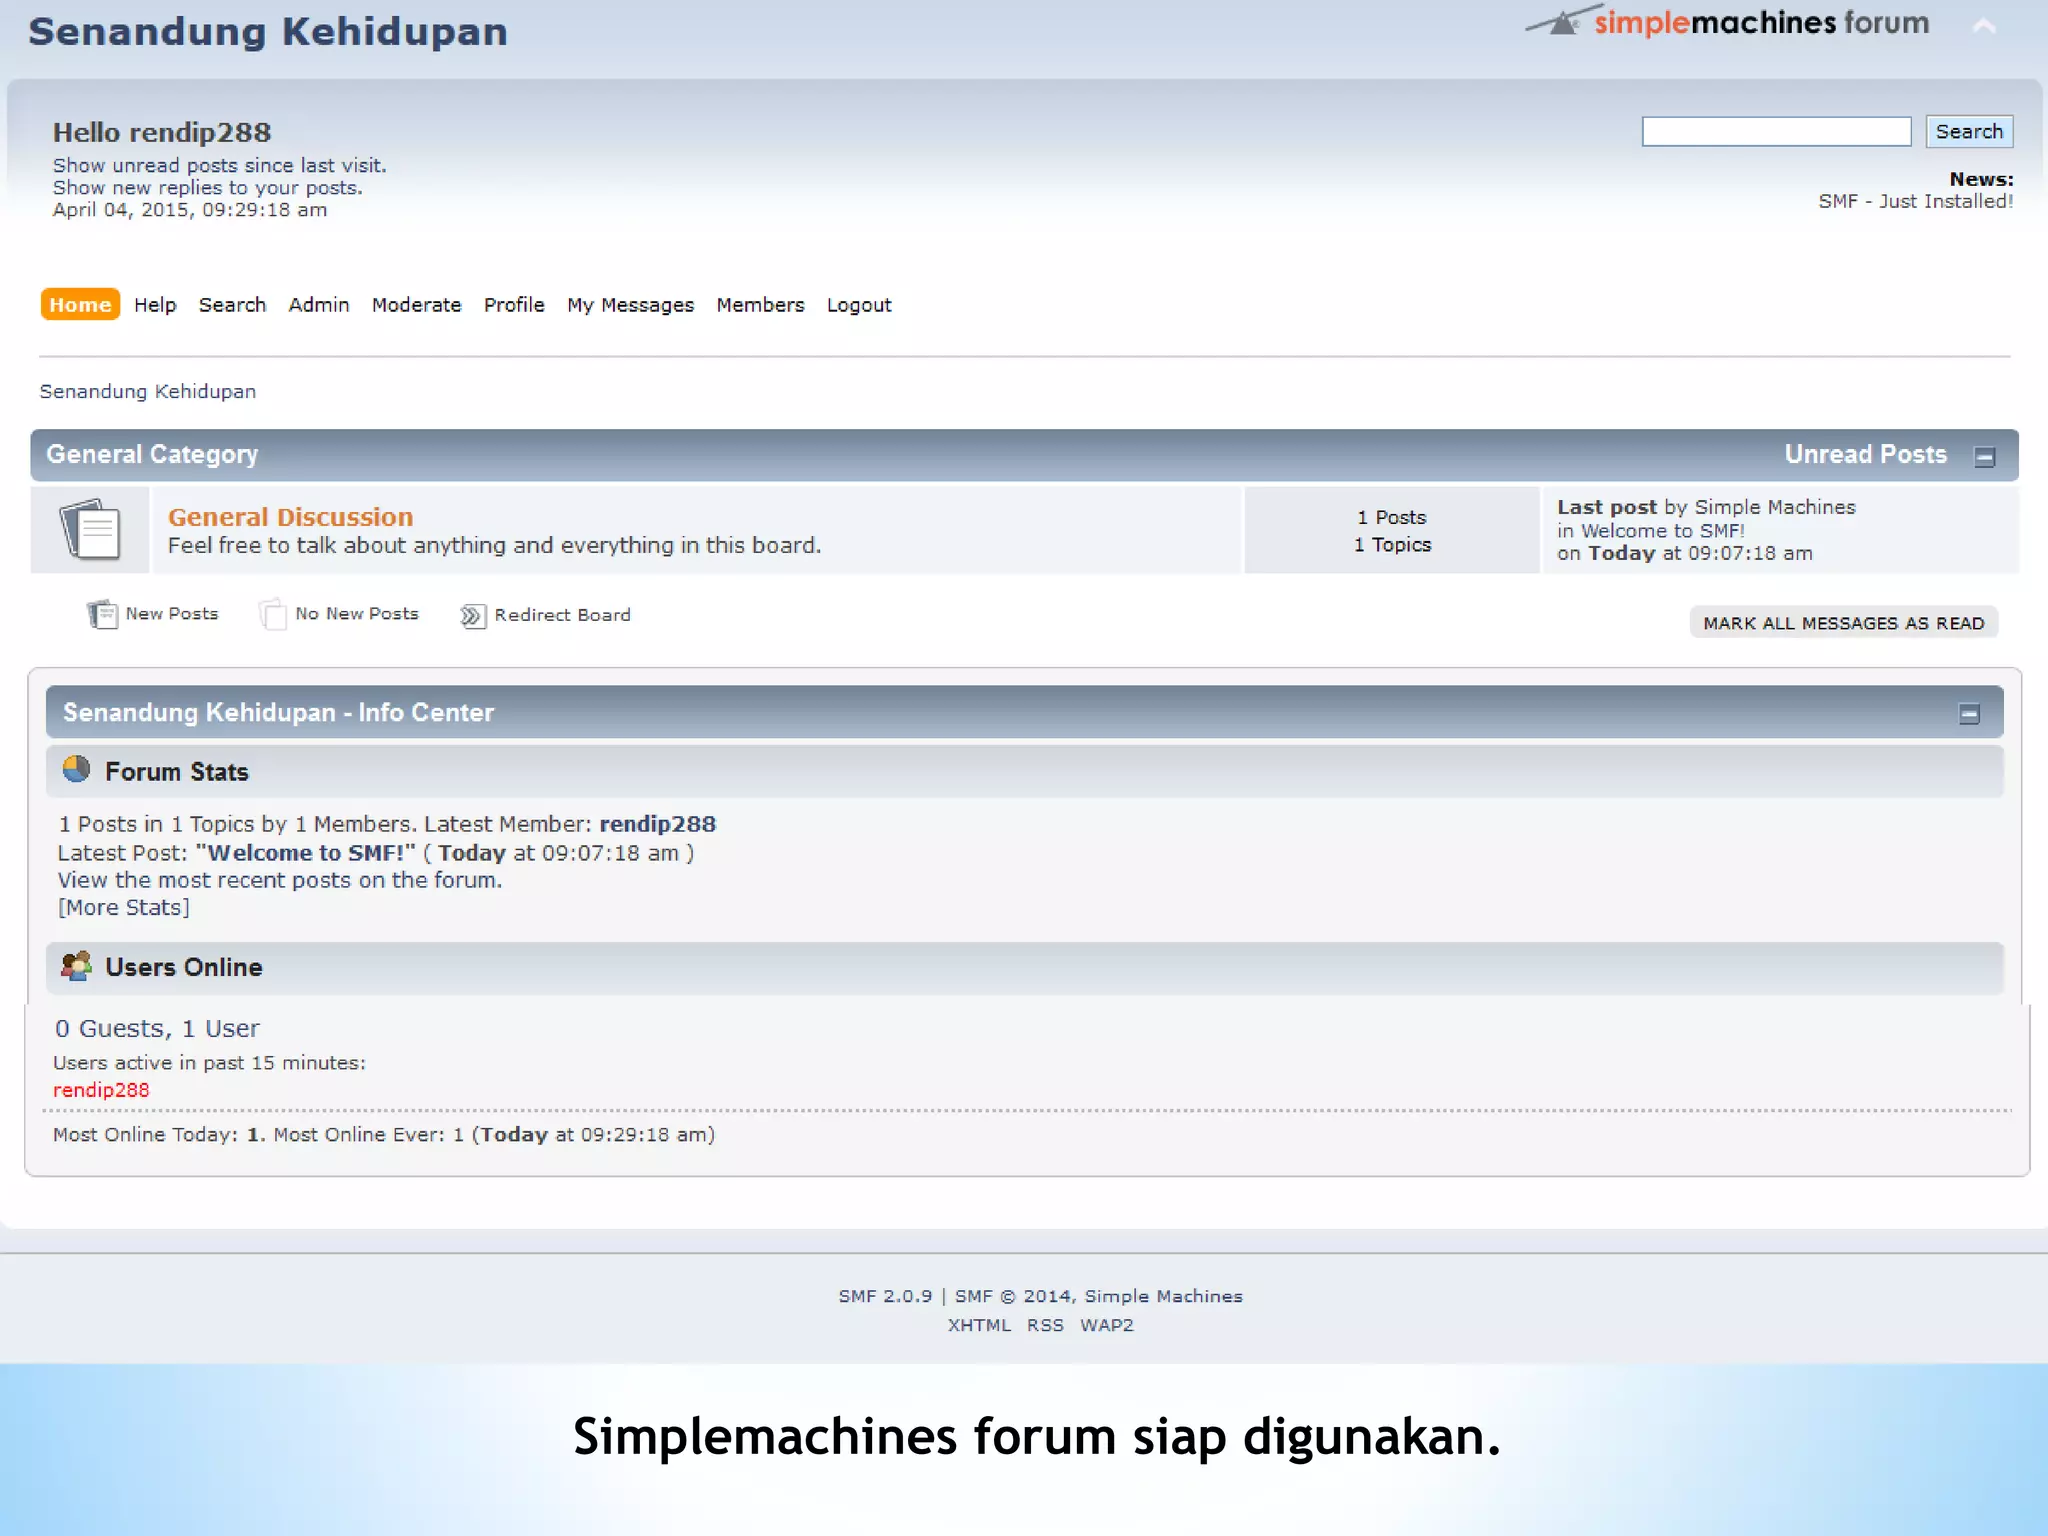Open red rendip288 user in active list

[101, 1090]
